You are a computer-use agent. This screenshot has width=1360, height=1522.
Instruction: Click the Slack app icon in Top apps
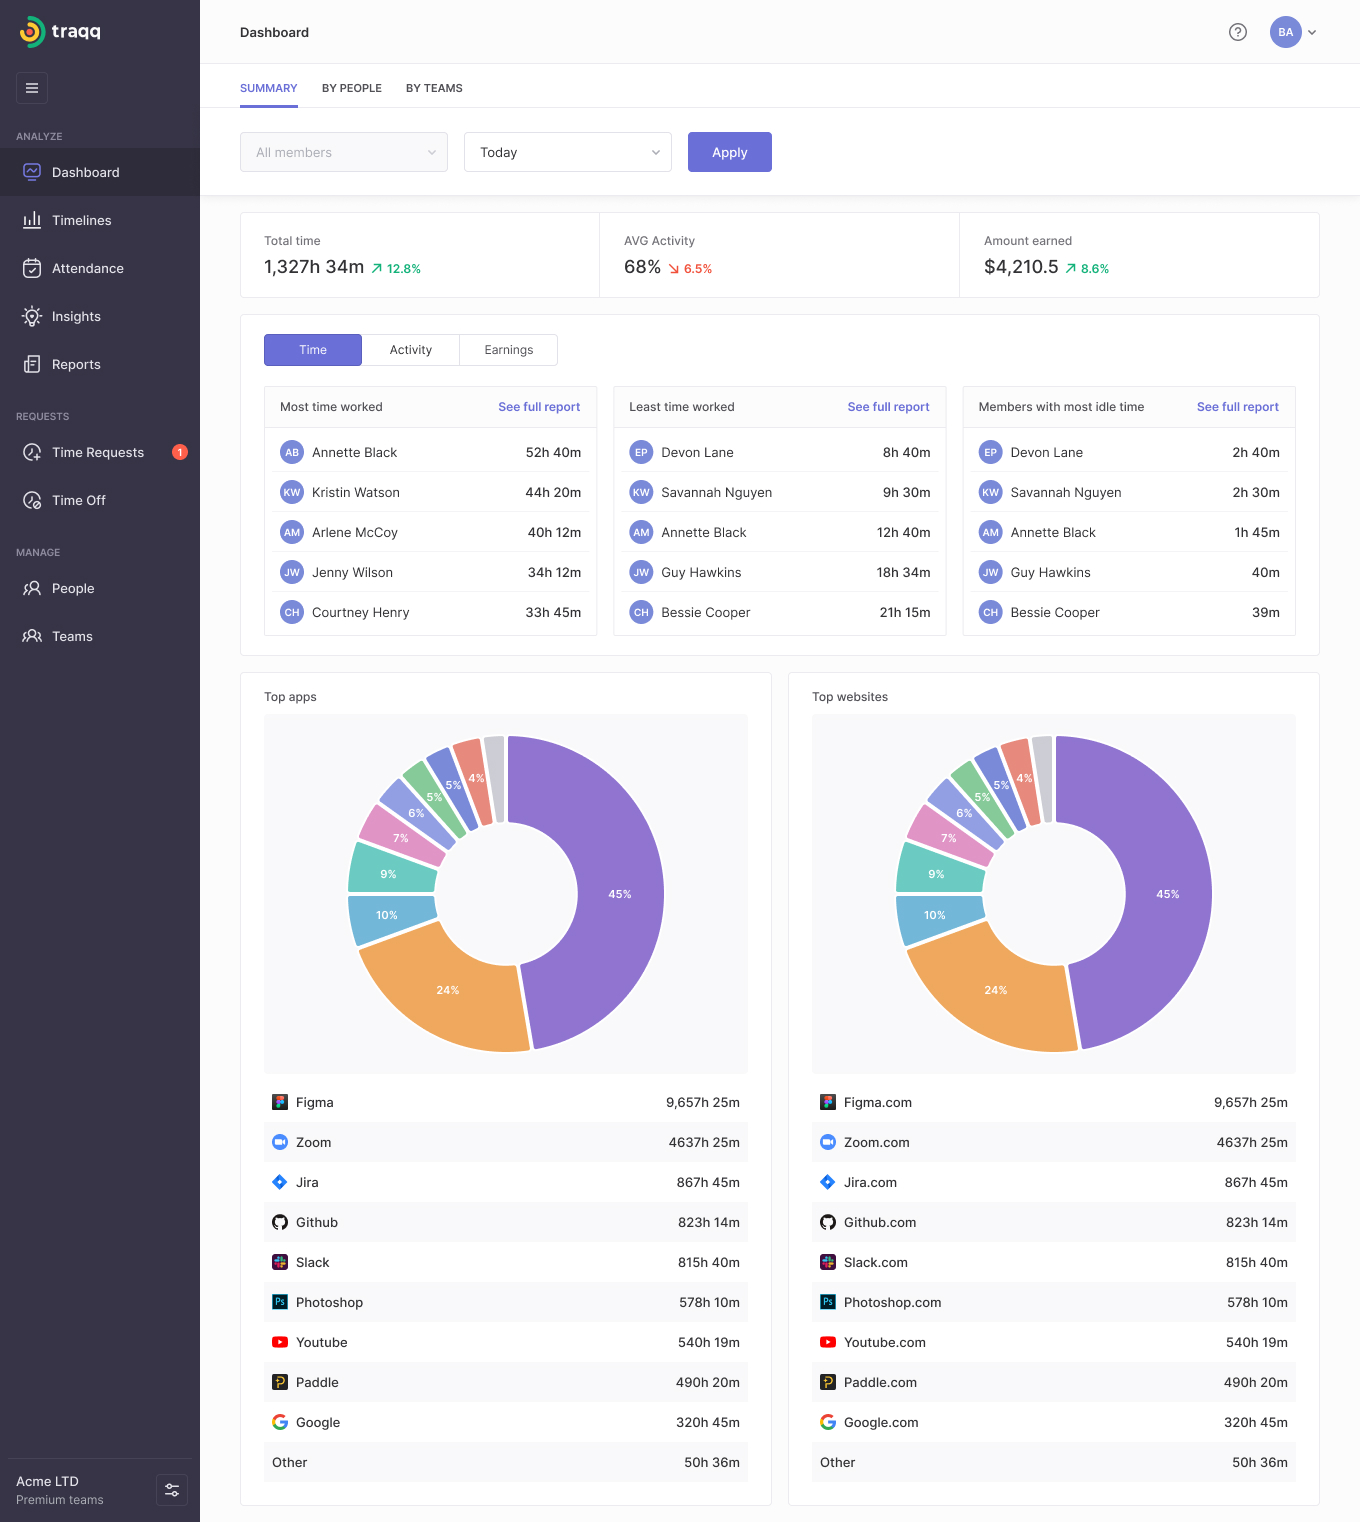pyautogui.click(x=280, y=1262)
